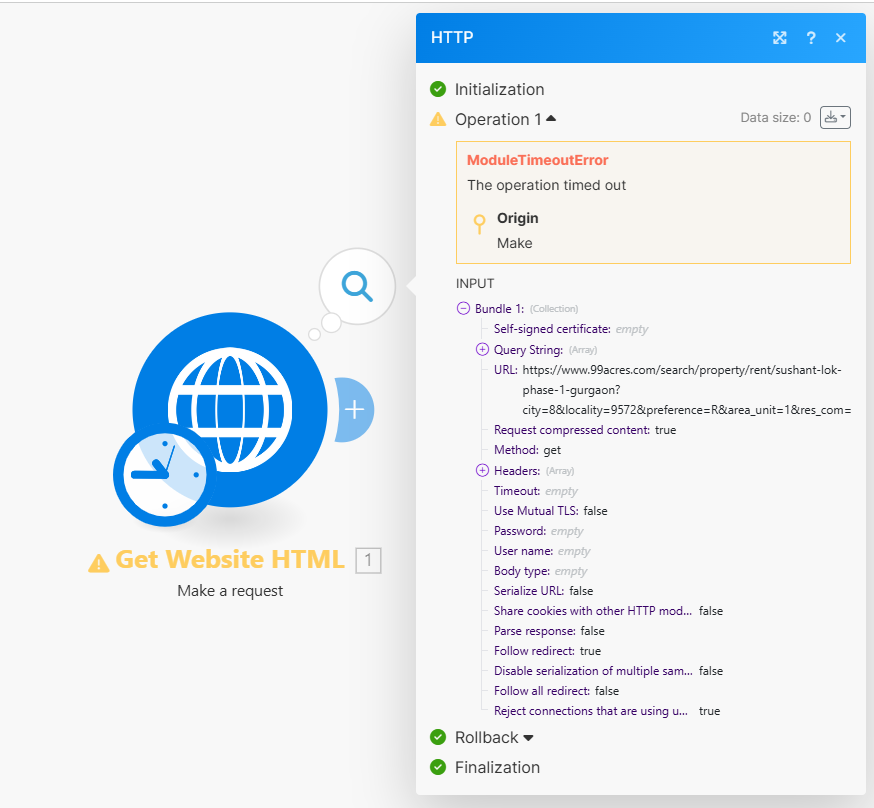Collapse the Operation 1 section
The width and height of the screenshot is (874, 808).
tap(551, 118)
